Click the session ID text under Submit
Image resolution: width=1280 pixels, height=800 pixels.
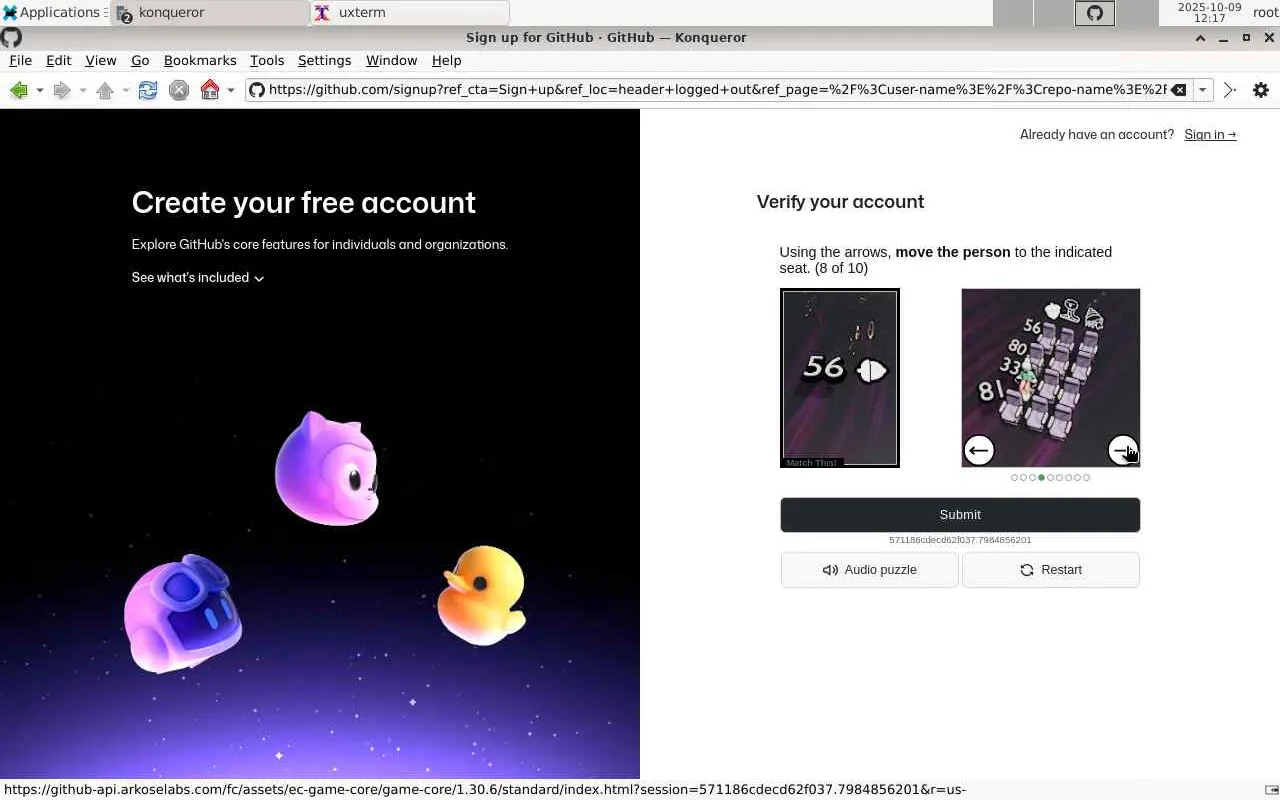[960, 540]
